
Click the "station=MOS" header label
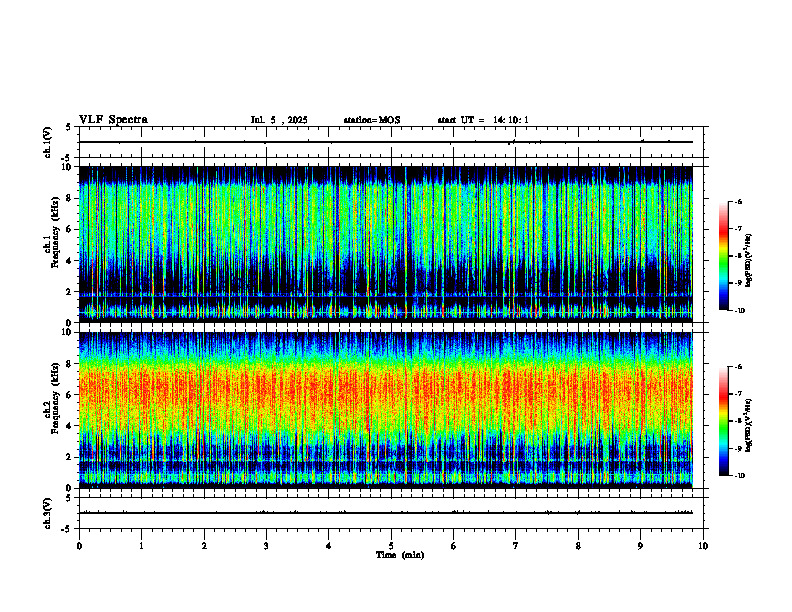pos(372,120)
